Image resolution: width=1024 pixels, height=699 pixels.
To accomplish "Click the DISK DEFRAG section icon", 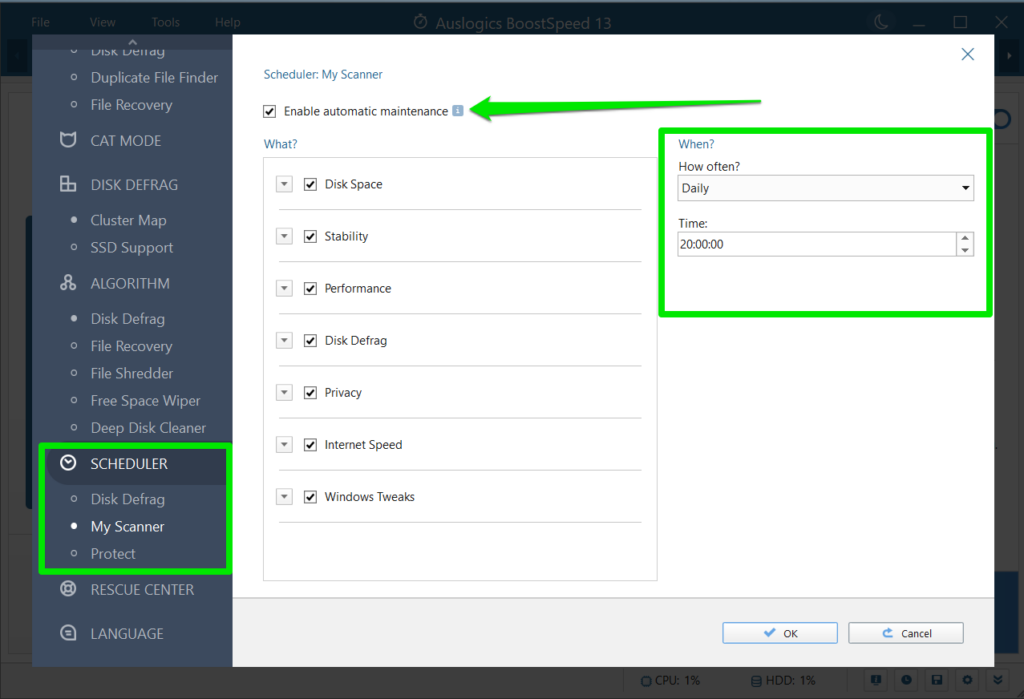I will [x=68, y=184].
